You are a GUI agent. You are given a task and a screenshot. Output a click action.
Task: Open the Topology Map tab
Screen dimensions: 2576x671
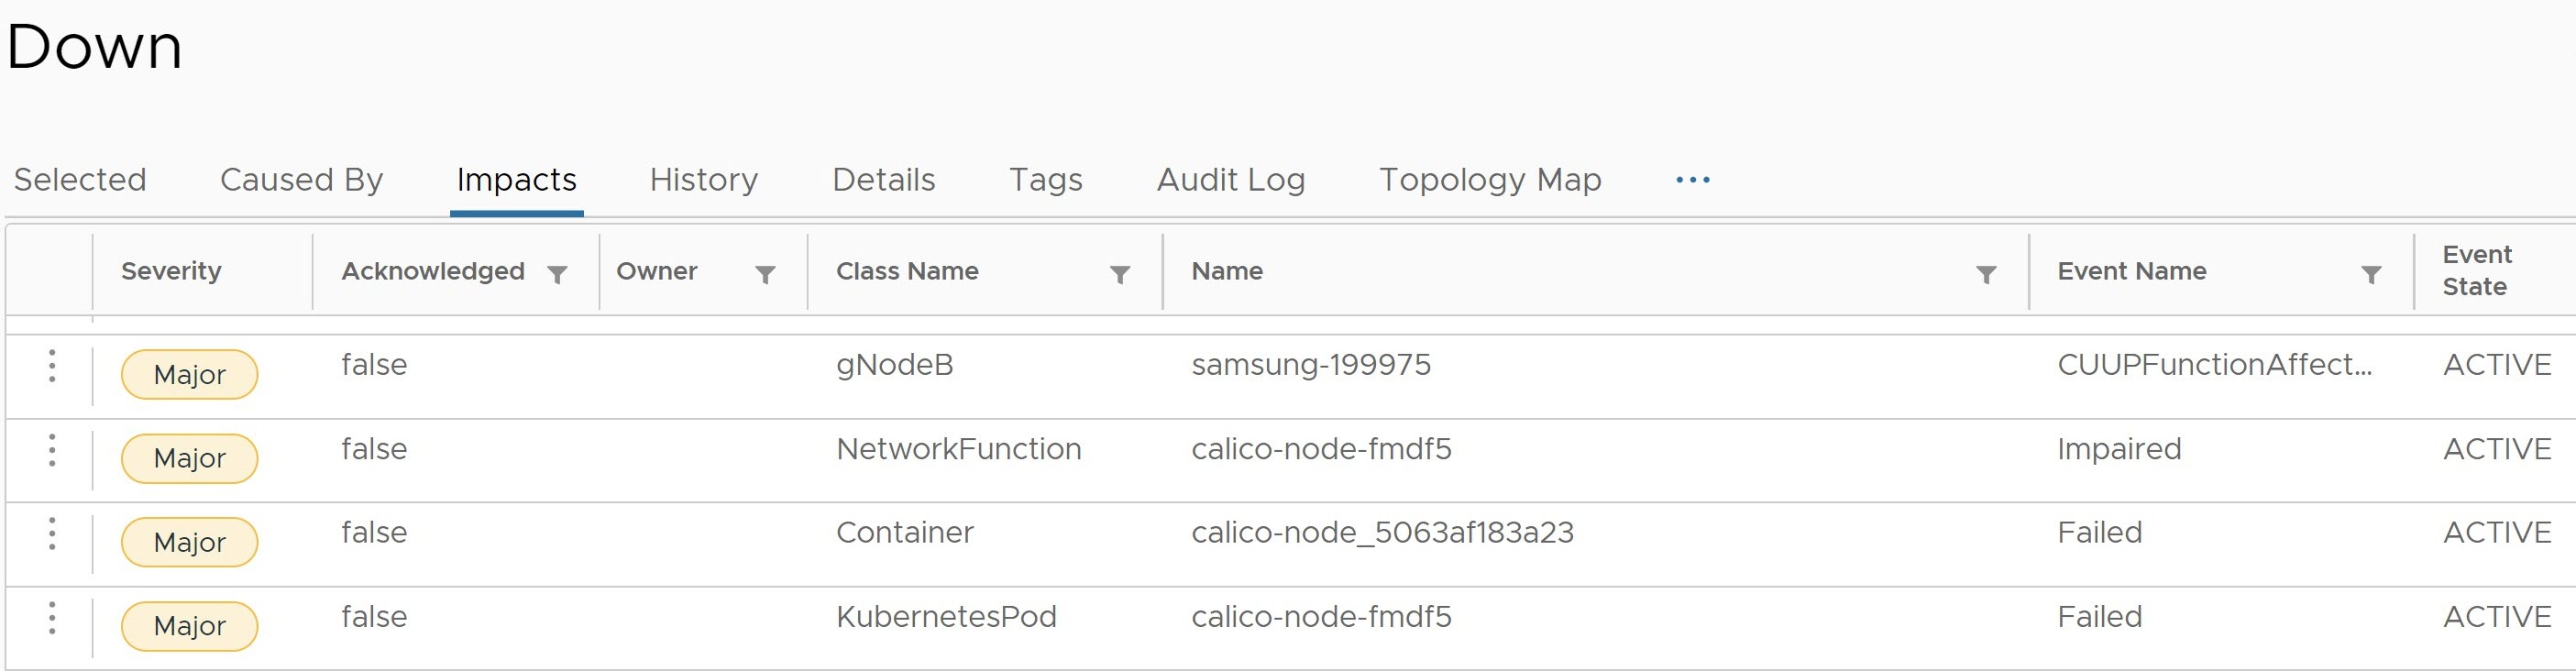(1490, 180)
